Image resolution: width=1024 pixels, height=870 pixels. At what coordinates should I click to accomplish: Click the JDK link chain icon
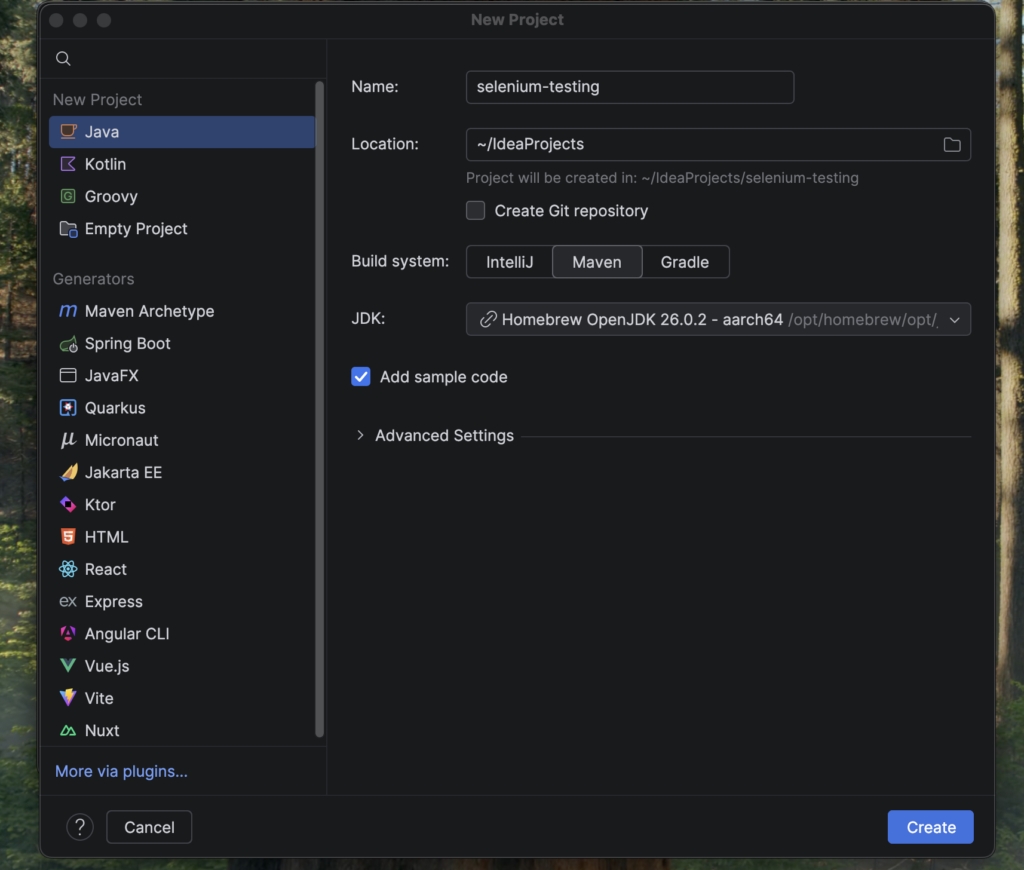pyautogui.click(x=488, y=319)
